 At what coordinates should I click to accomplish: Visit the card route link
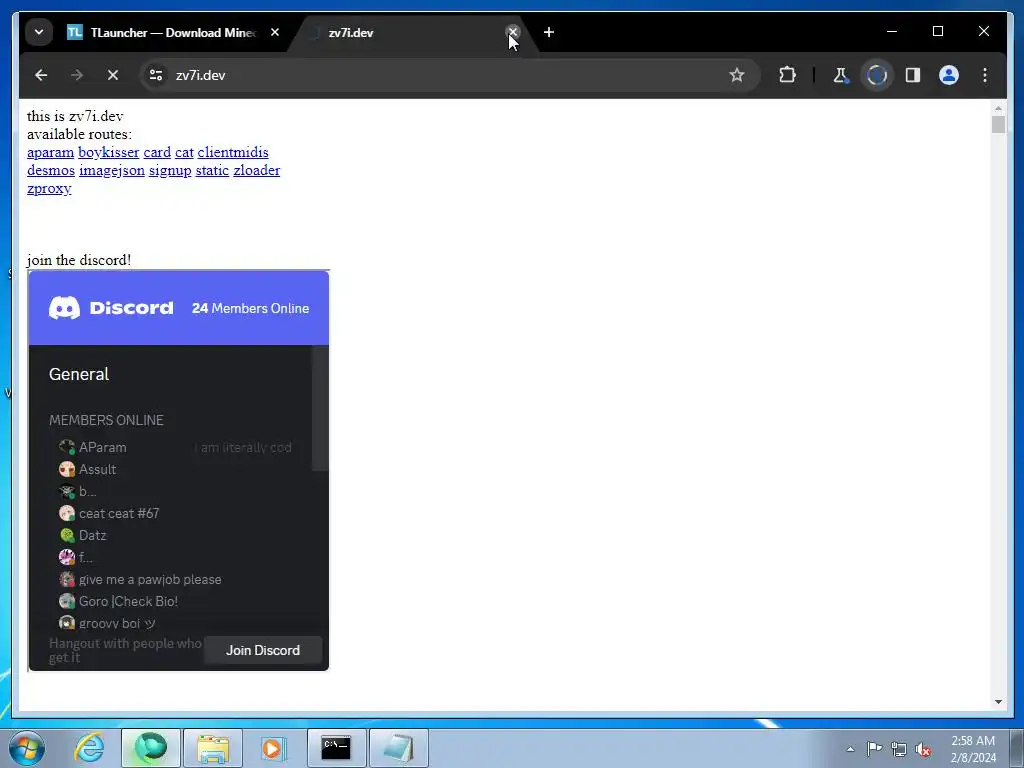157,152
